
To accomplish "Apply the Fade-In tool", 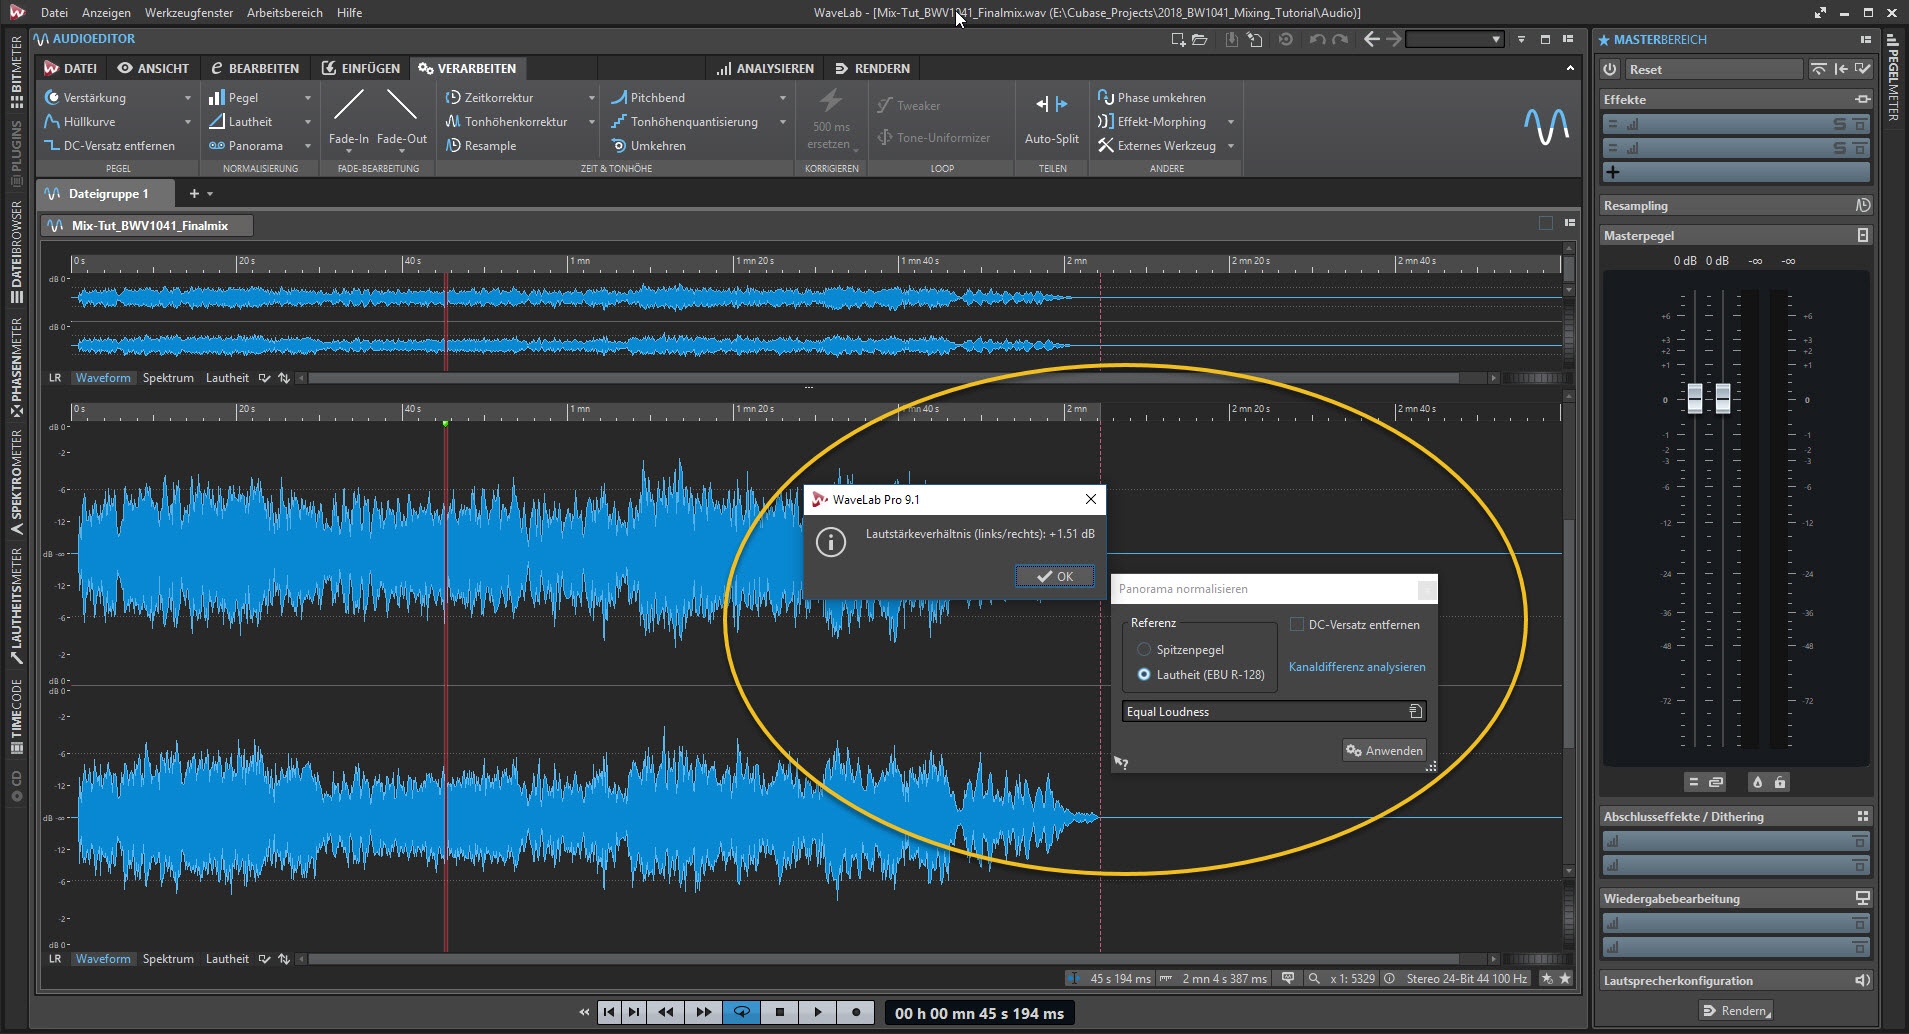I will coord(348,119).
